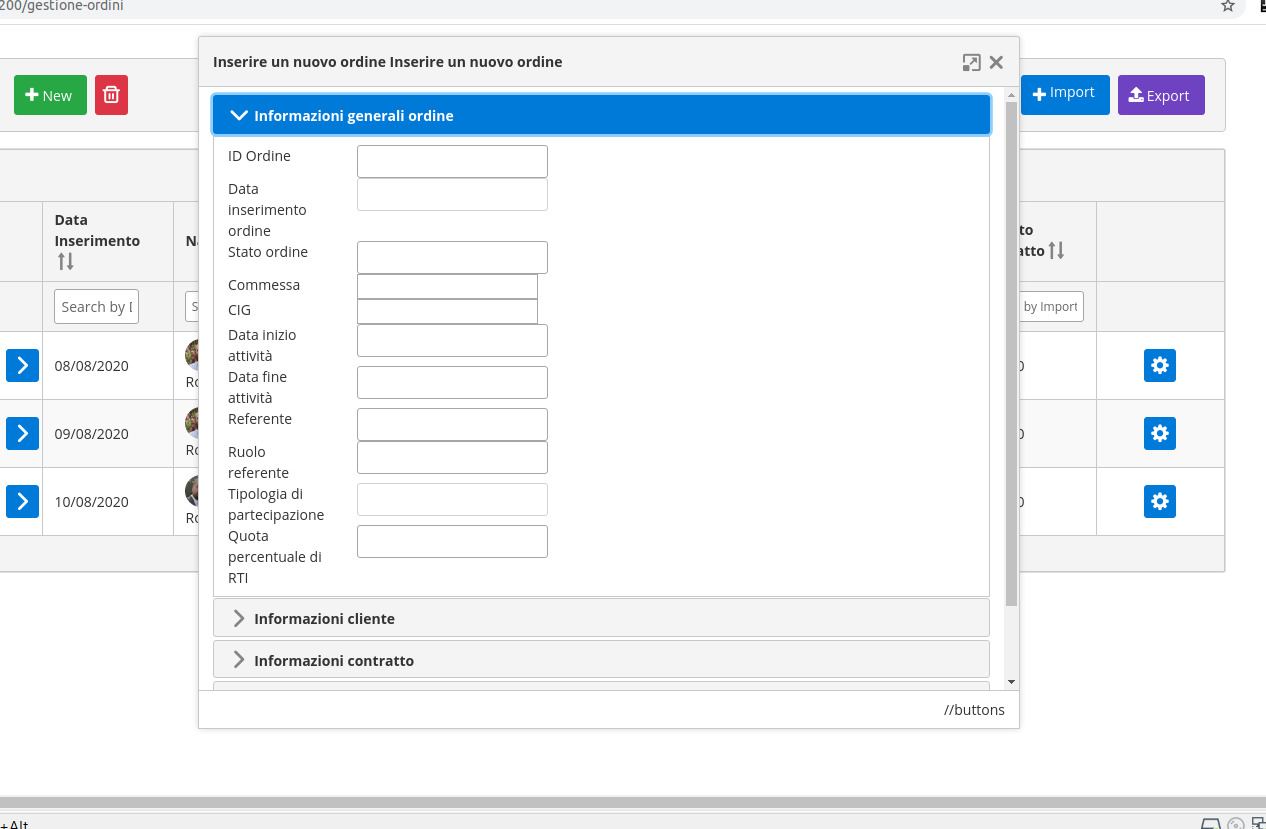This screenshot has width=1266, height=829.
Task: Expand the 08/08/2020 order row
Action: [x=22, y=365]
